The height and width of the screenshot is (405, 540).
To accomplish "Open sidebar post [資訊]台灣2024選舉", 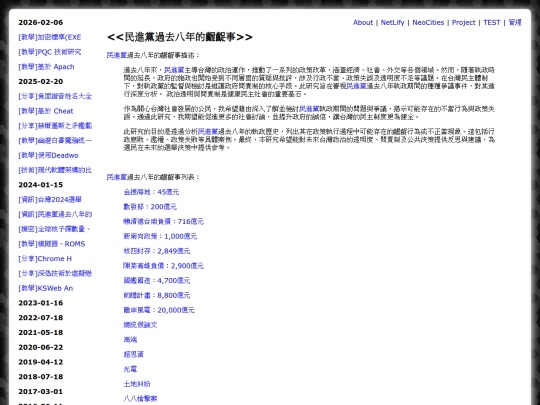I will 50,200.
